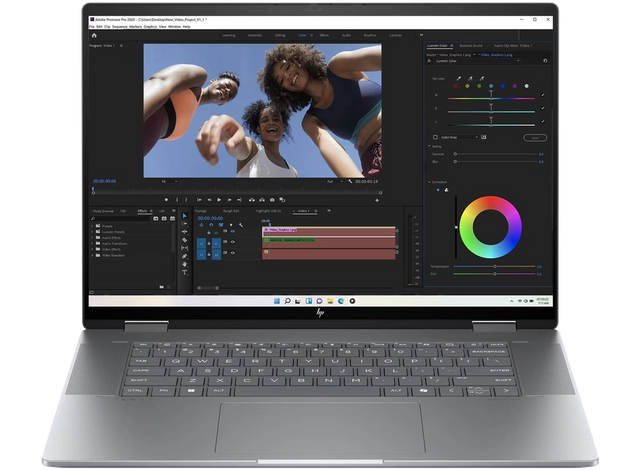Viewport: 640px width, 470px height.
Task: Select the Ripple Edit tool
Action: (184, 232)
